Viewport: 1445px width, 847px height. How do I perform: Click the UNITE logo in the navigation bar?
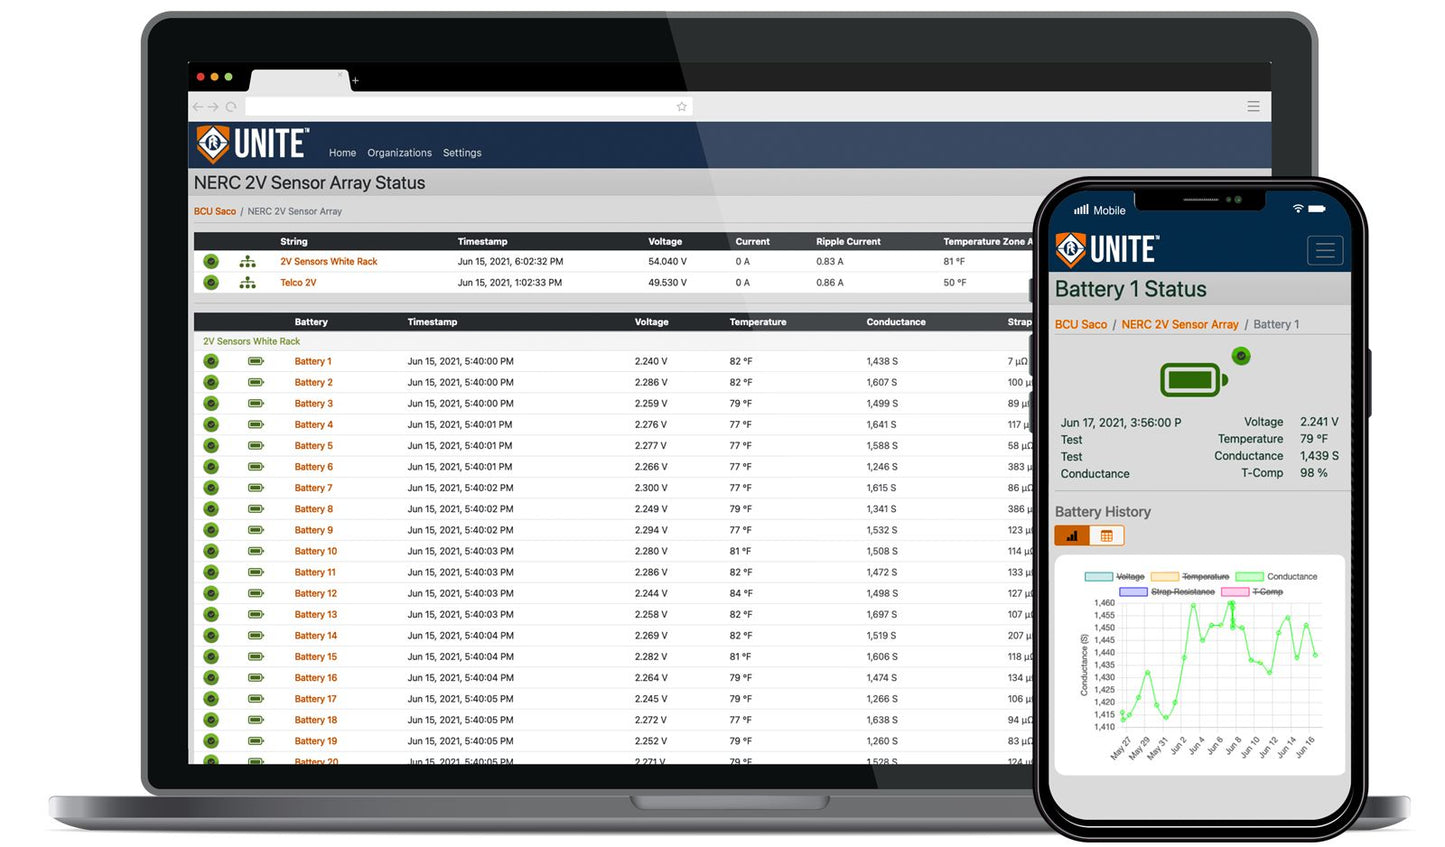[252, 143]
